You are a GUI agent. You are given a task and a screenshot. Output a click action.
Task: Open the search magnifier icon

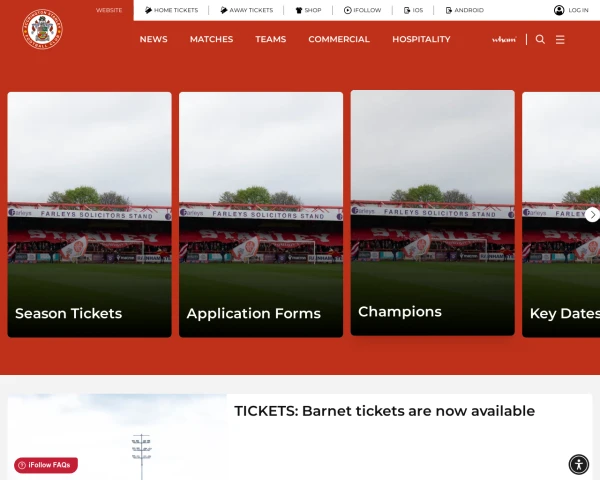pos(540,39)
